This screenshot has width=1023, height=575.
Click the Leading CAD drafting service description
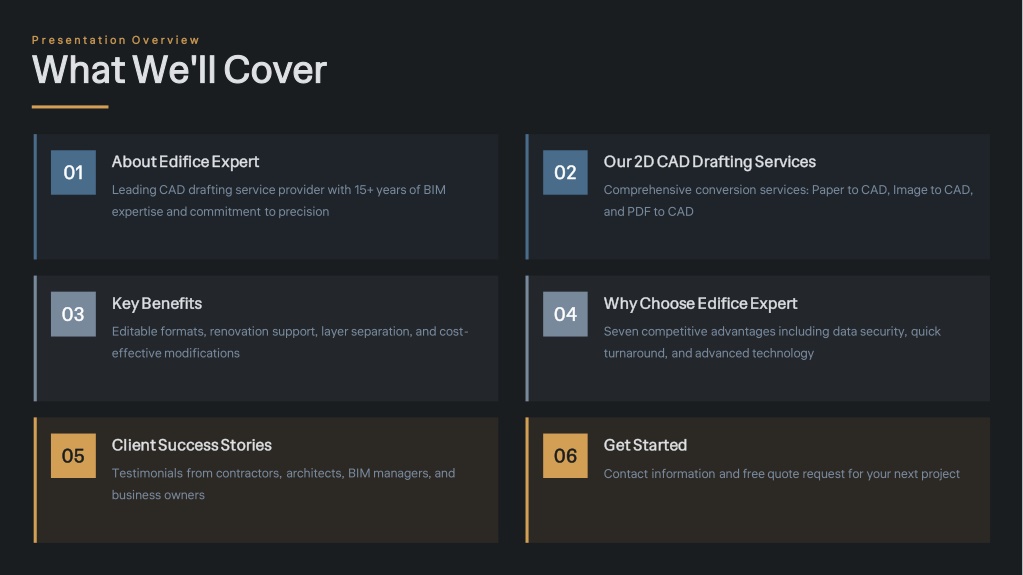[x=278, y=200]
